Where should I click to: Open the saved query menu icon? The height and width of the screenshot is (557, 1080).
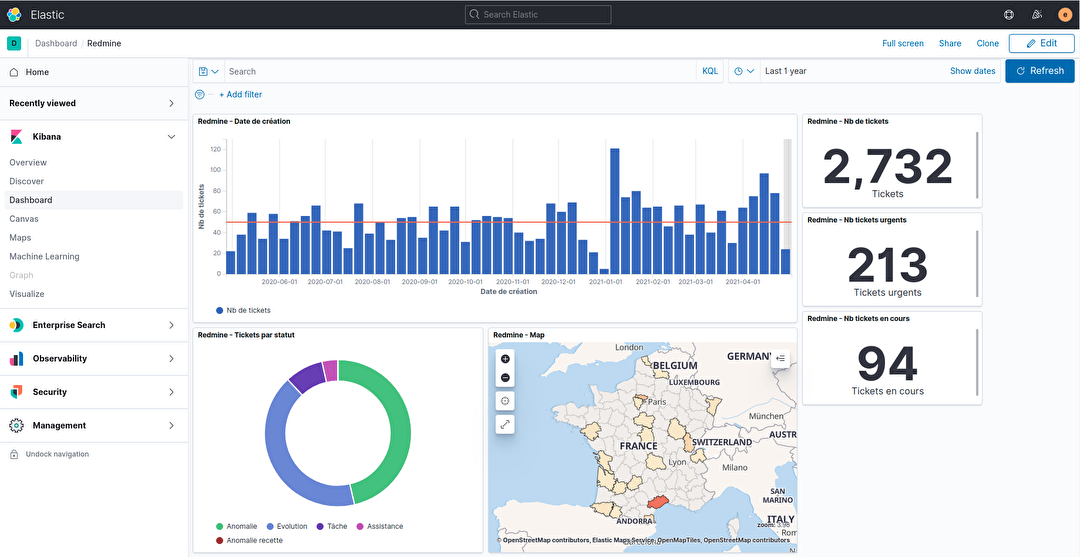click(208, 71)
